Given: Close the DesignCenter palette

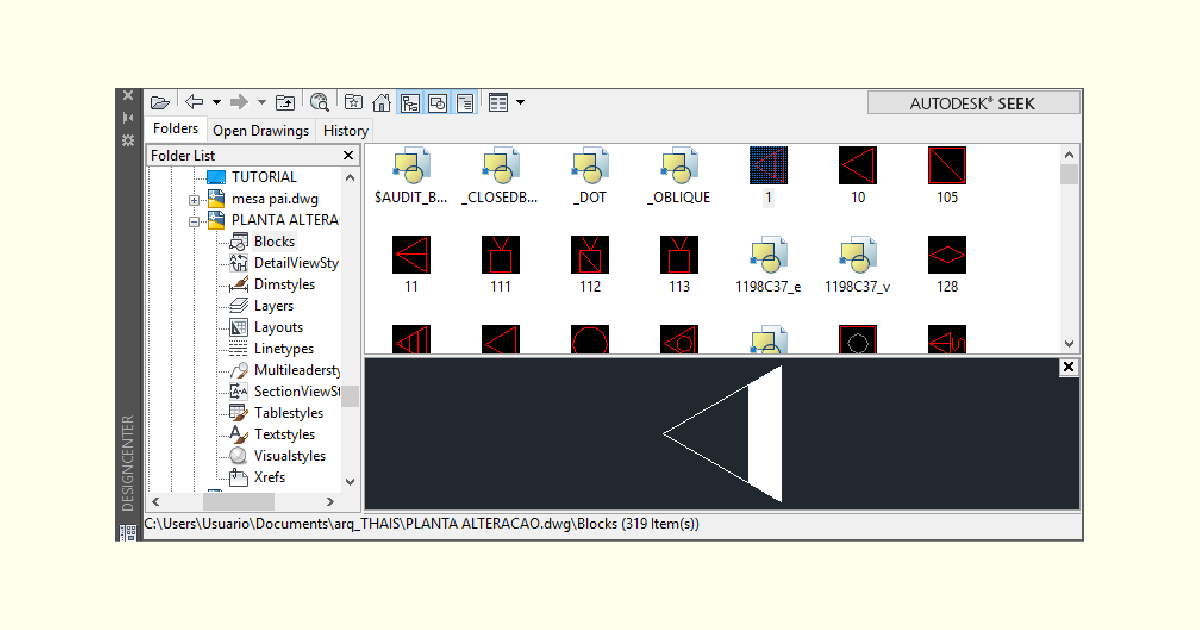Looking at the screenshot, I should [128, 96].
